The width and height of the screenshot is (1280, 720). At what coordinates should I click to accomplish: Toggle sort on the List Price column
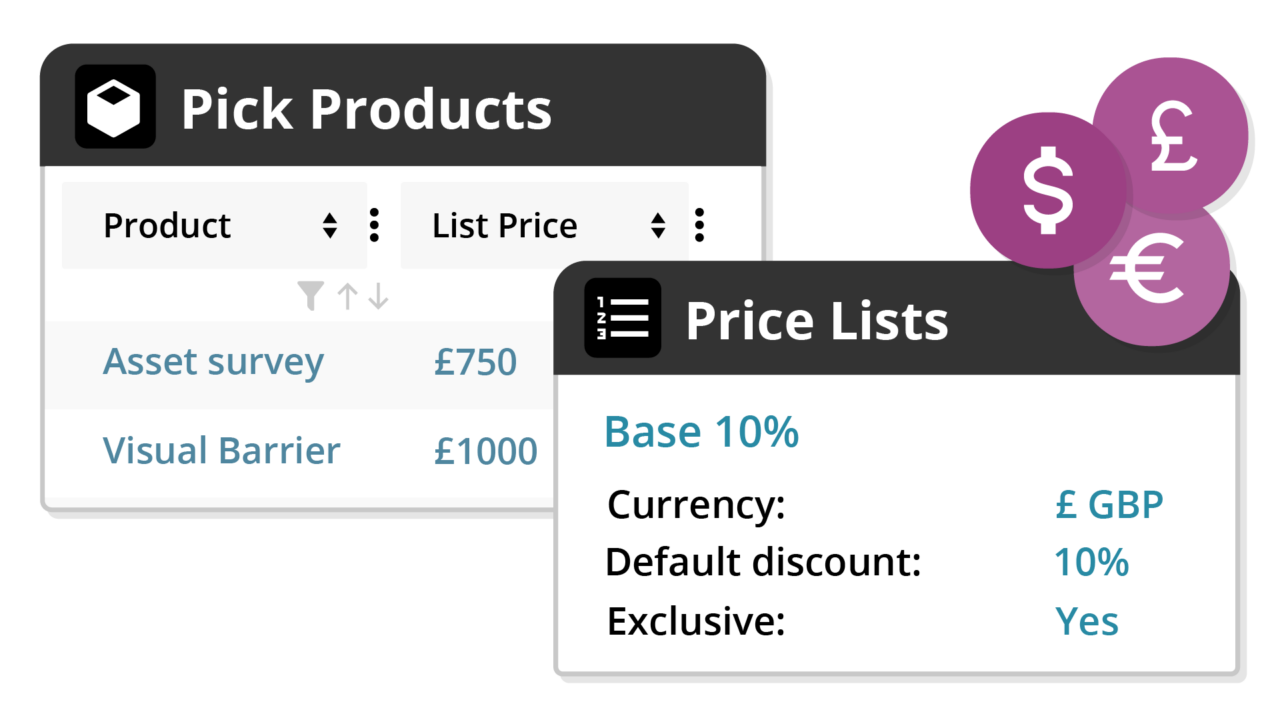(657, 226)
